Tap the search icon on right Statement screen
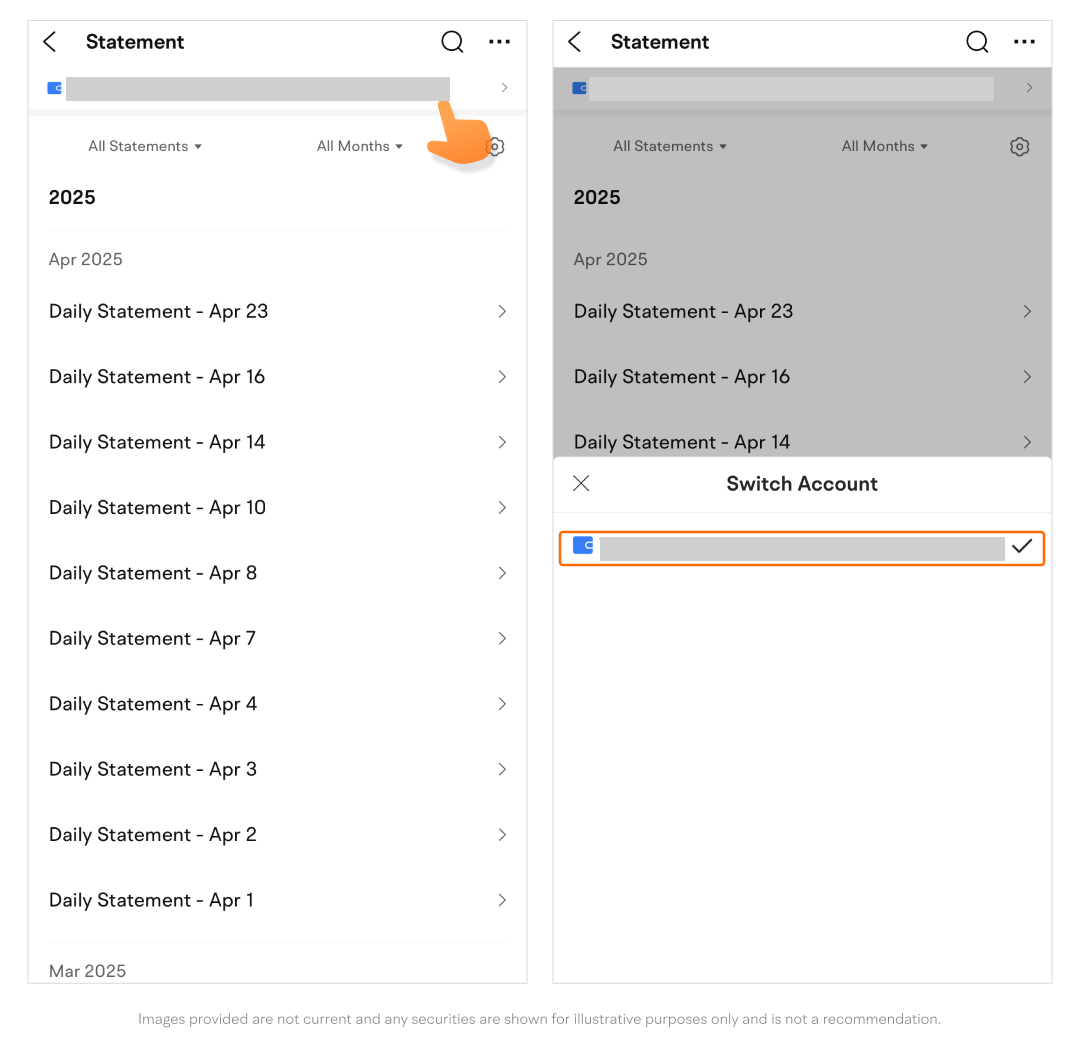The image size is (1080, 1049). pyautogui.click(x=977, y=42)
